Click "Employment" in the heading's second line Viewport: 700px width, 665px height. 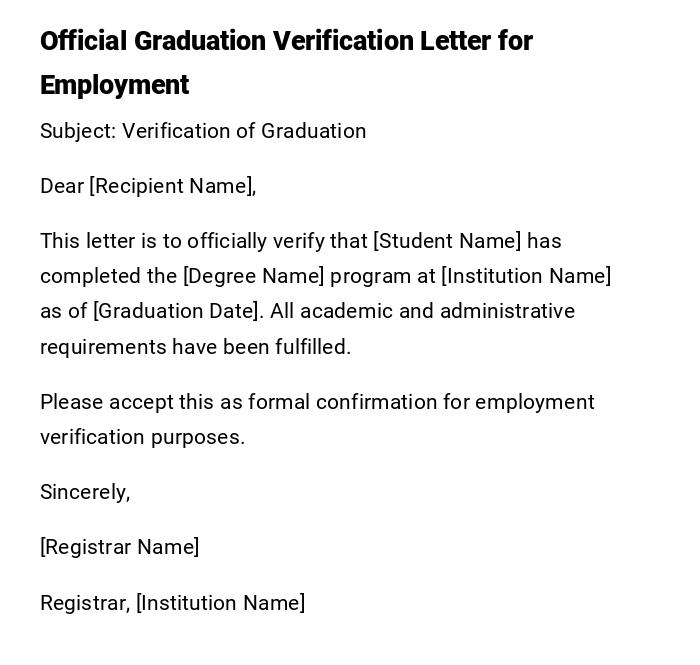pyautogui.click(x=114, y=85)
